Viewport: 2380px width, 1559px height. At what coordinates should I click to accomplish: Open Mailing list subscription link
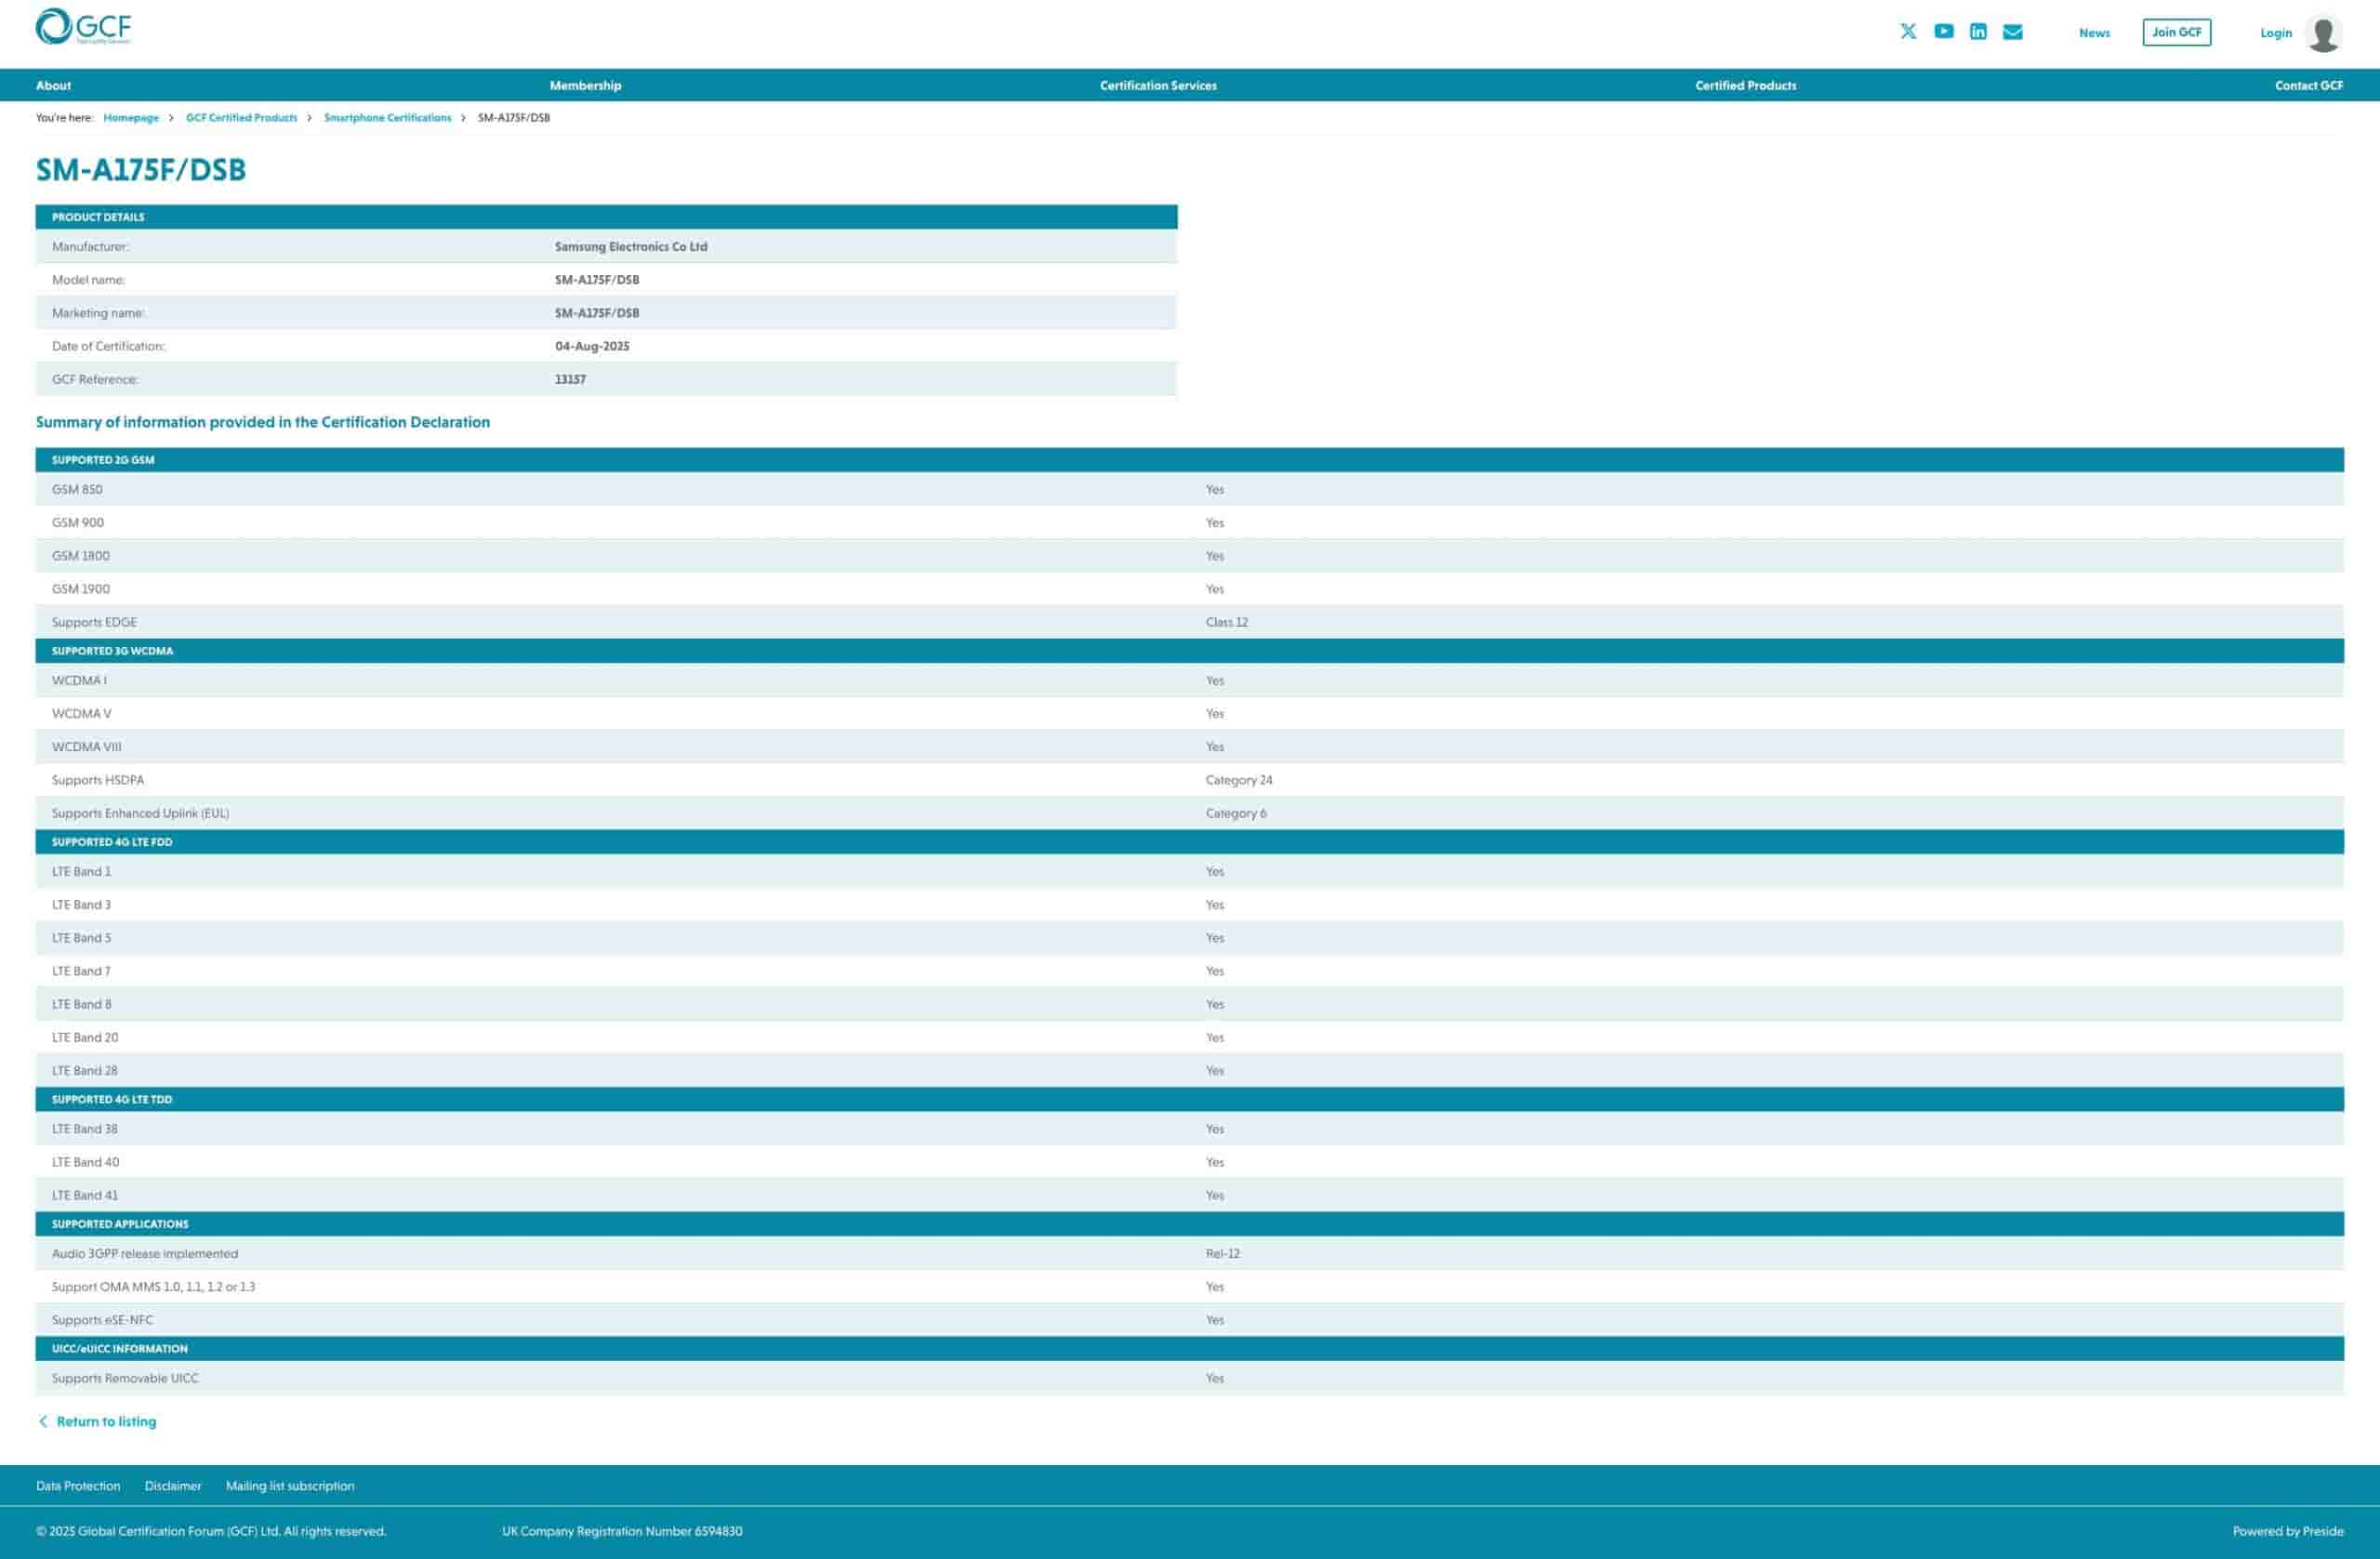(x=290, y=1486)
